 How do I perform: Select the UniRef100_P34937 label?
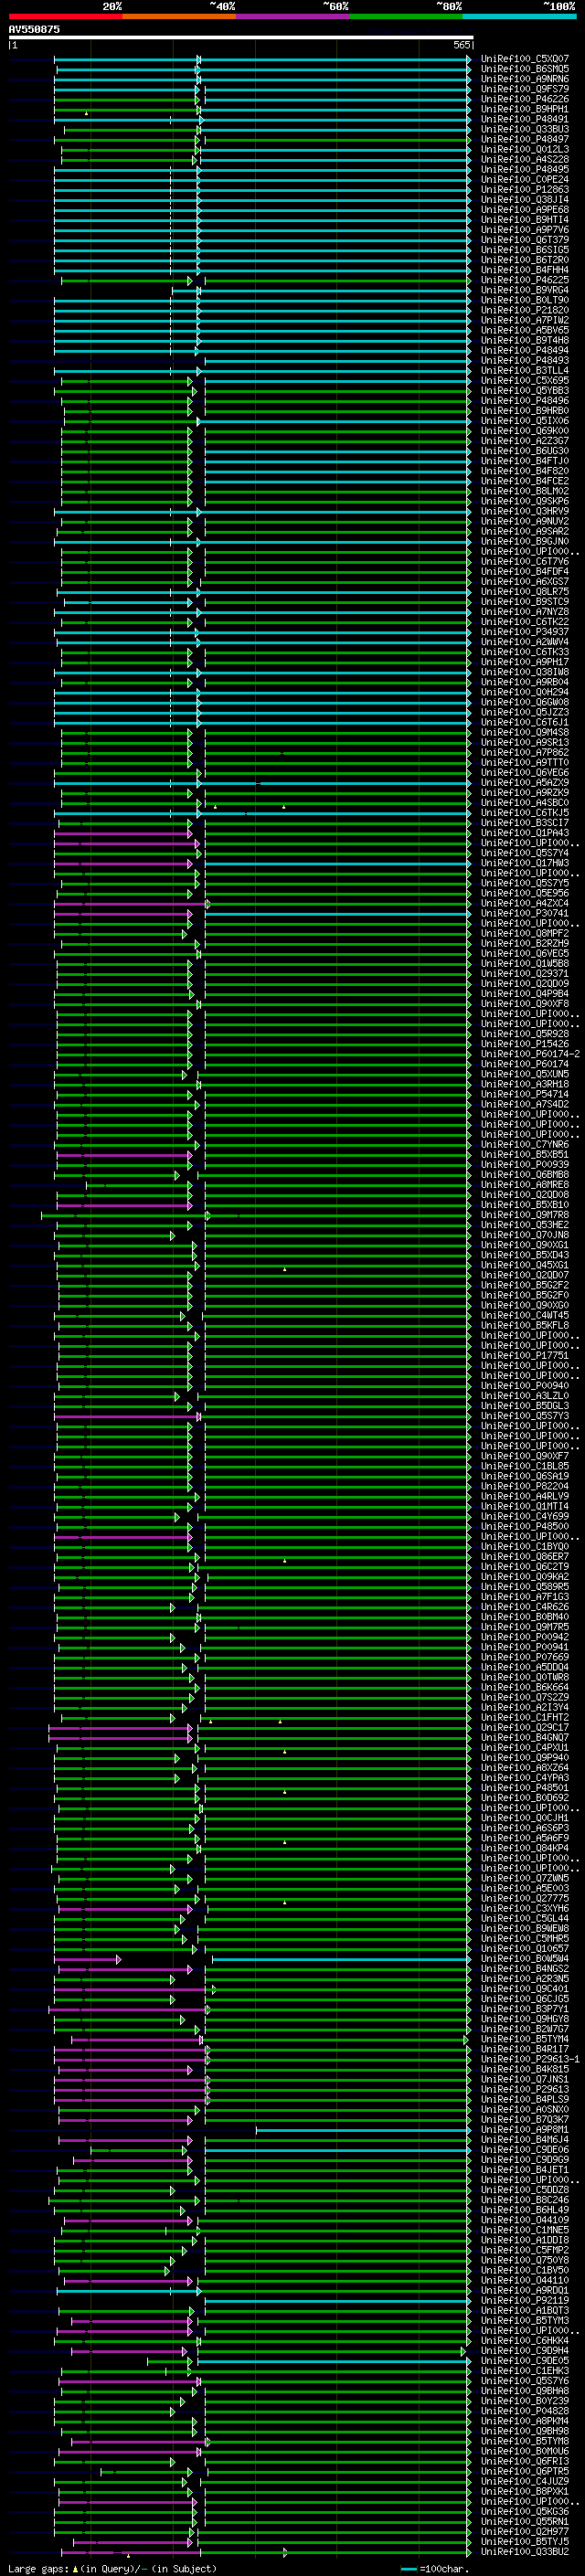(x=525, y=631)
